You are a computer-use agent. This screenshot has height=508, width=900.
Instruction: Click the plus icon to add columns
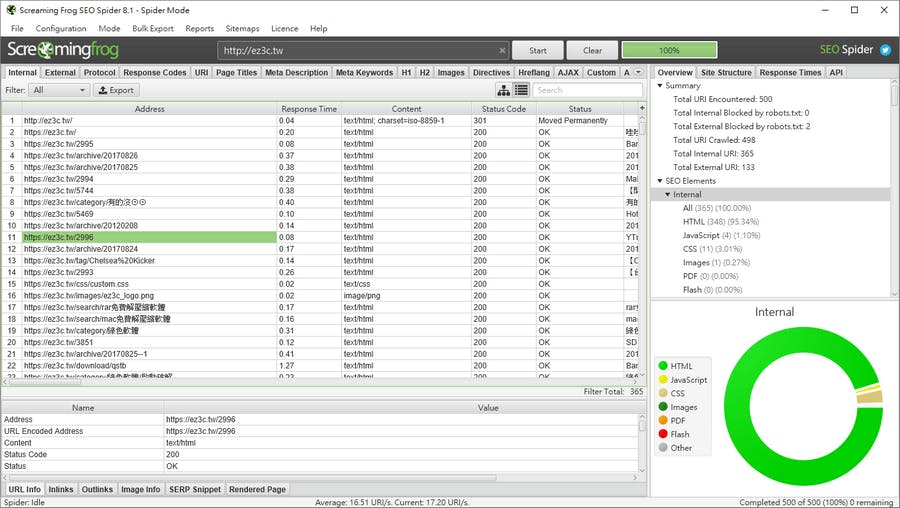640,108
